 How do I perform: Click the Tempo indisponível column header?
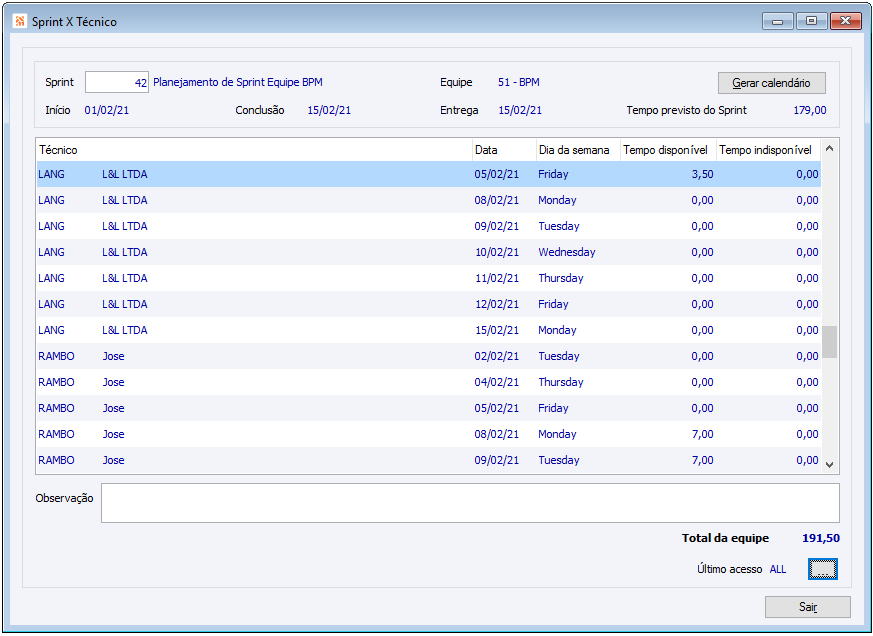coord(768,150)
